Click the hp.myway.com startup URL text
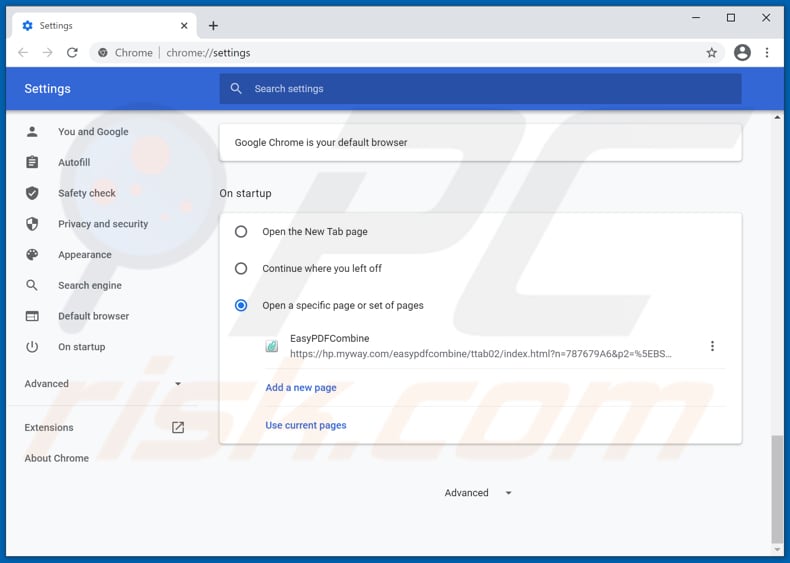 (x=481, y=354)
